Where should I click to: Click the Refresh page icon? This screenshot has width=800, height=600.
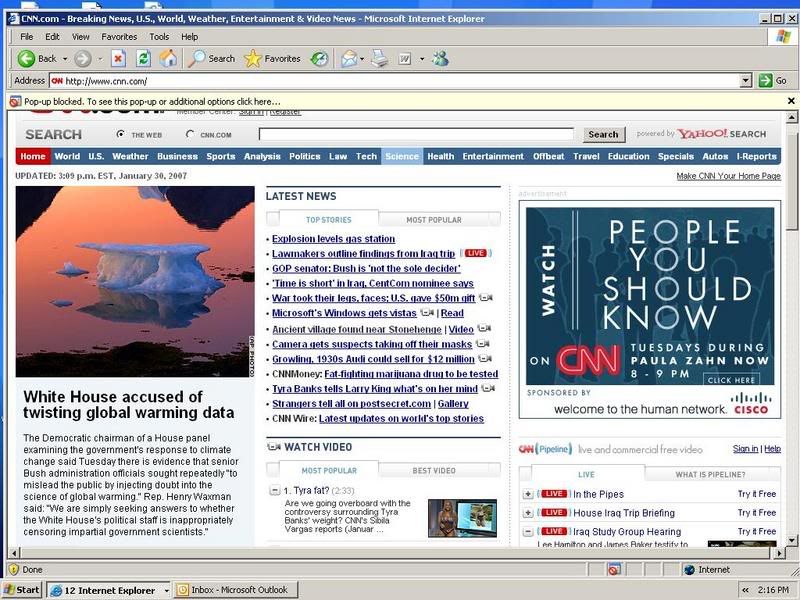pos(143,59)
